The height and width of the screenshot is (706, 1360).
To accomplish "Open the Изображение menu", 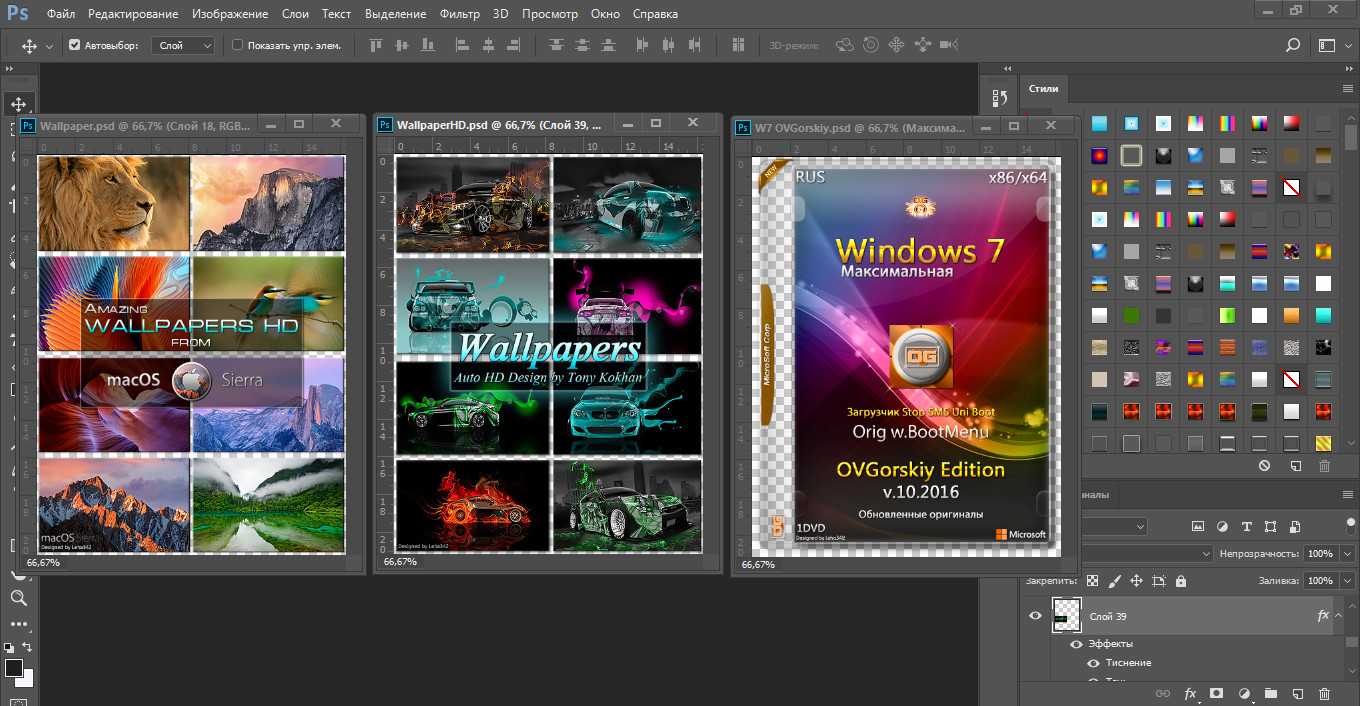I will [228, 14].
